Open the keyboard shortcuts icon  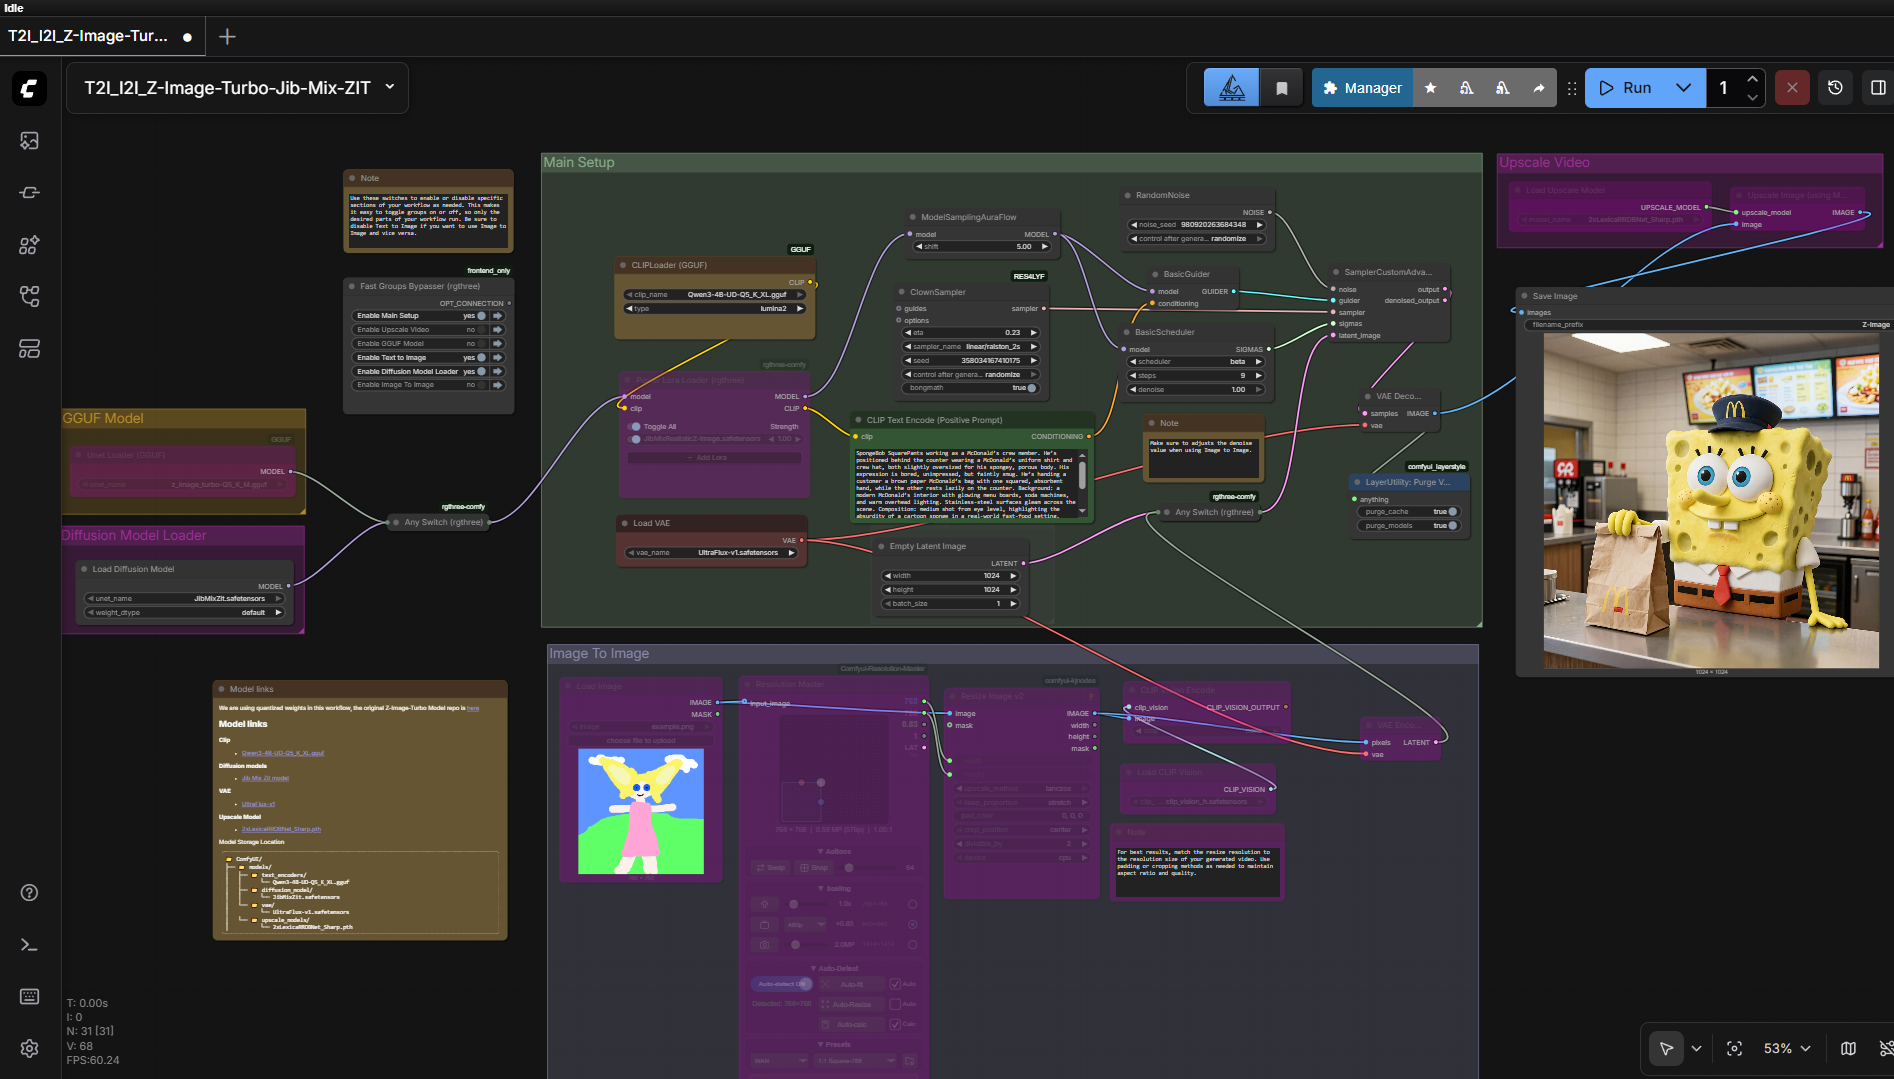pyautogui.click(x=29, y=996)
